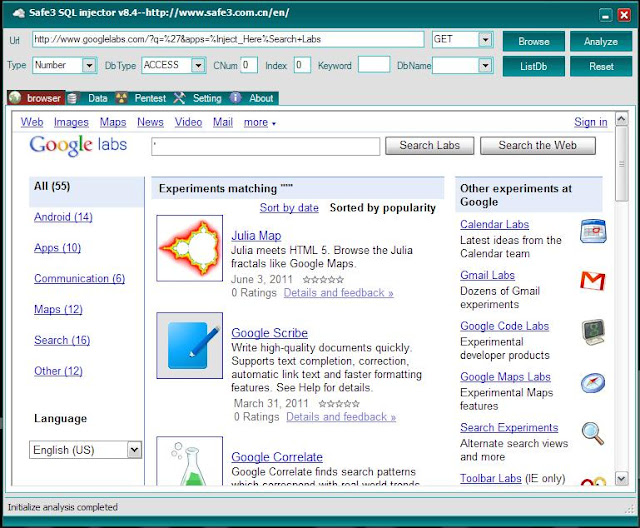Image resolution: width=640 pixels, height=528 pixels.
Task: Filter by Maps (12) category
Action: (x=58, y=309)
